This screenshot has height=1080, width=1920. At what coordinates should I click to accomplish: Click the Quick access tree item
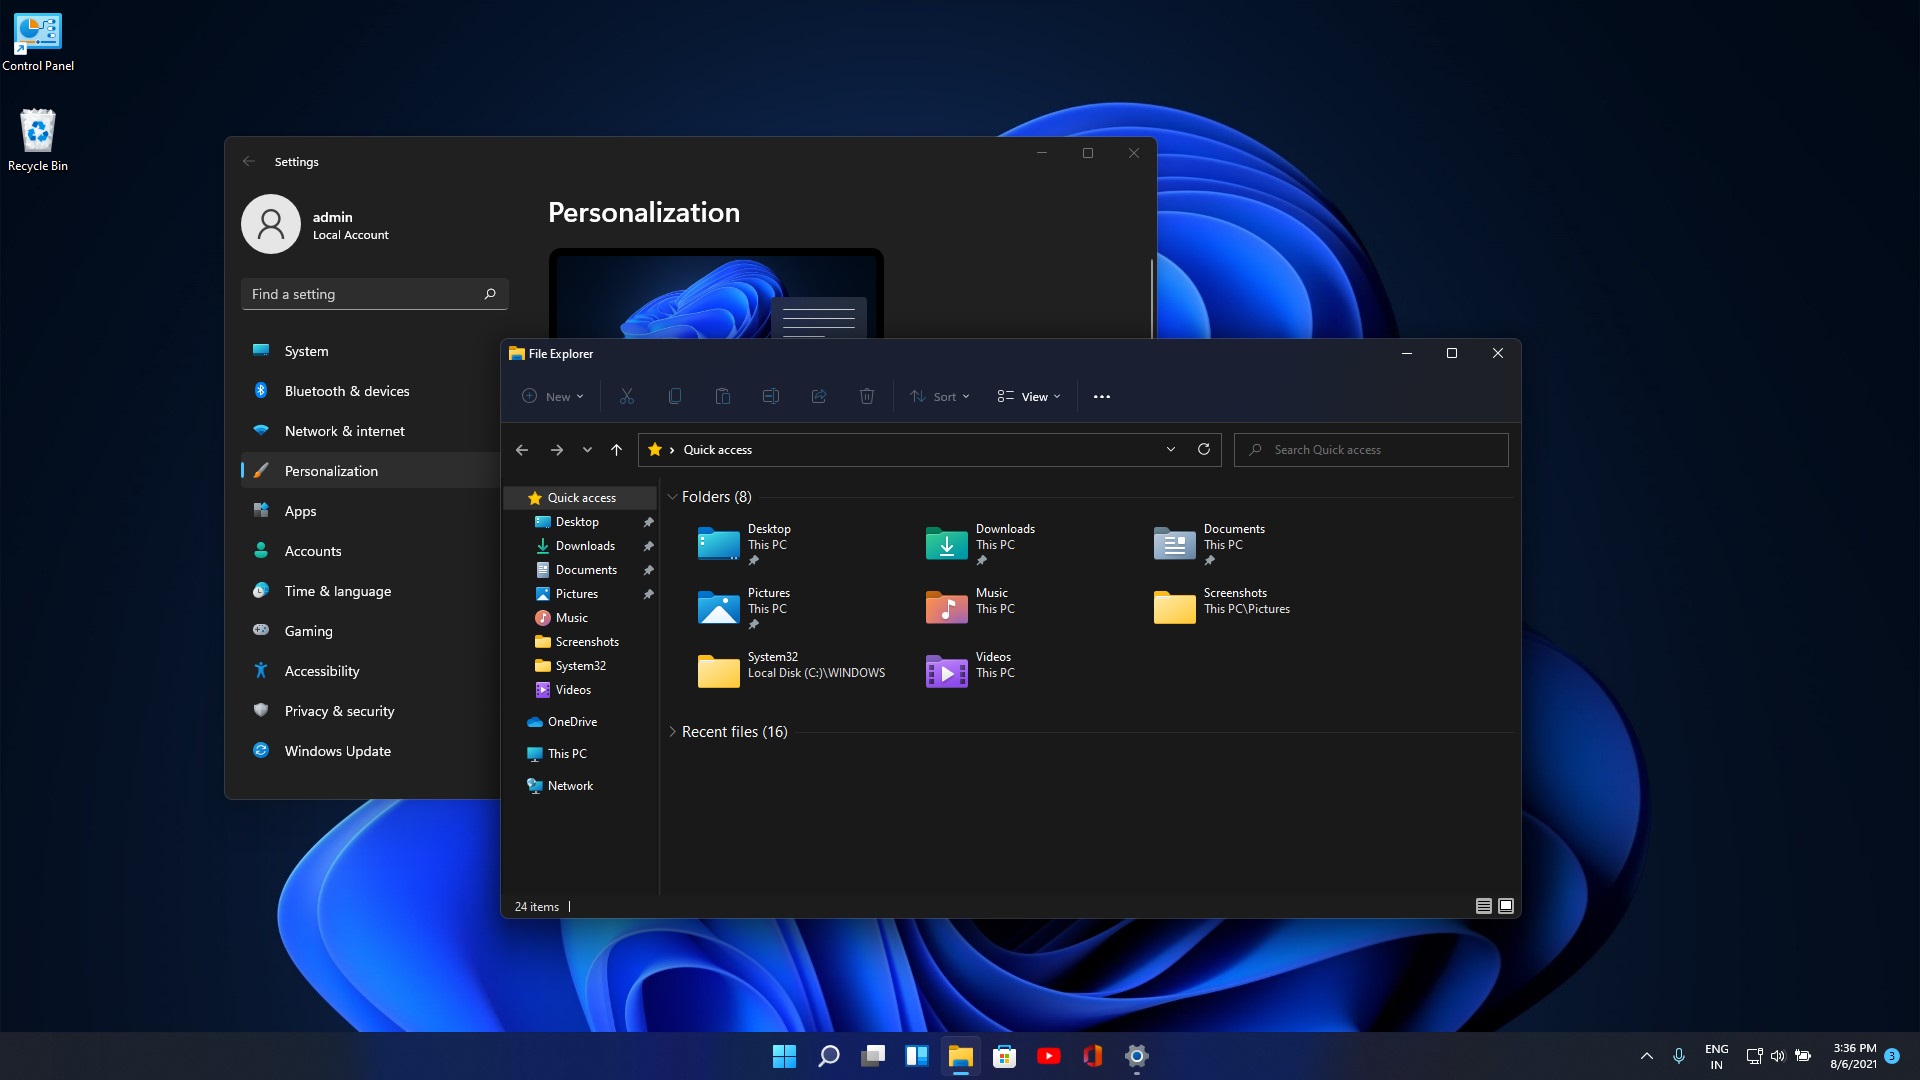[582, 497]
